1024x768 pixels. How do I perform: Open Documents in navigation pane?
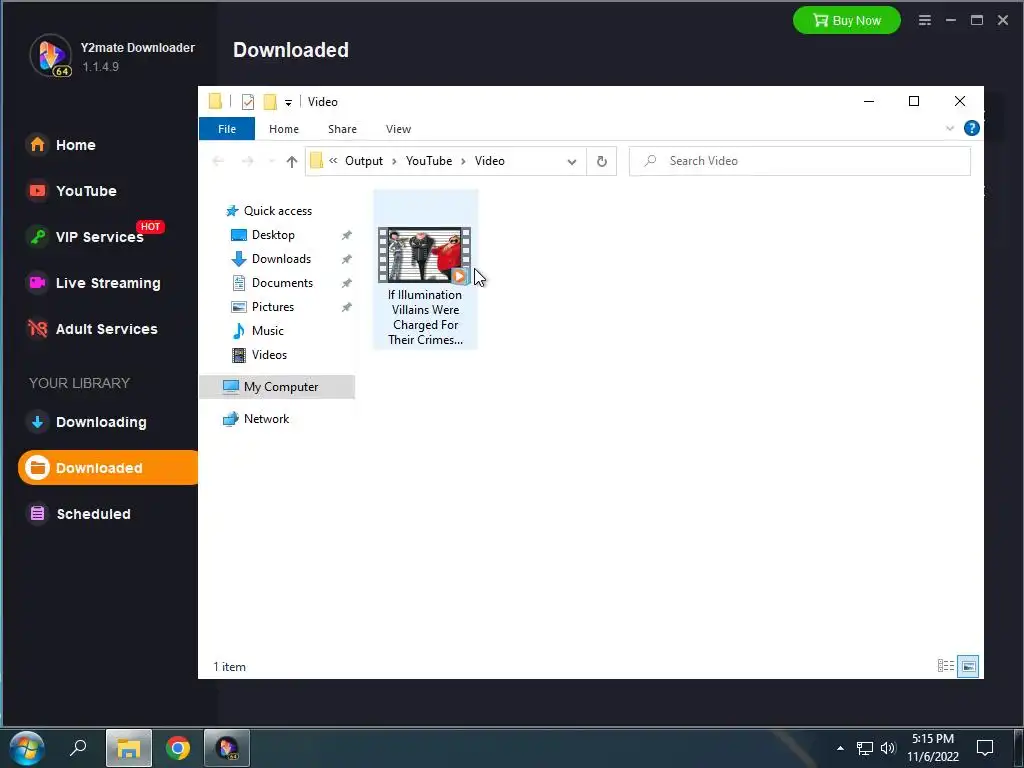coord(282,283)
